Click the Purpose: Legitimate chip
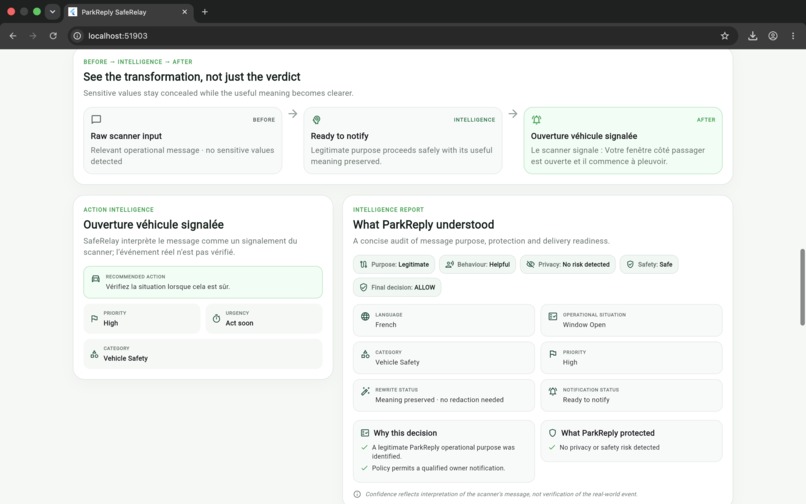The height and width of the screenshot is (504, 806). (394, 264)
